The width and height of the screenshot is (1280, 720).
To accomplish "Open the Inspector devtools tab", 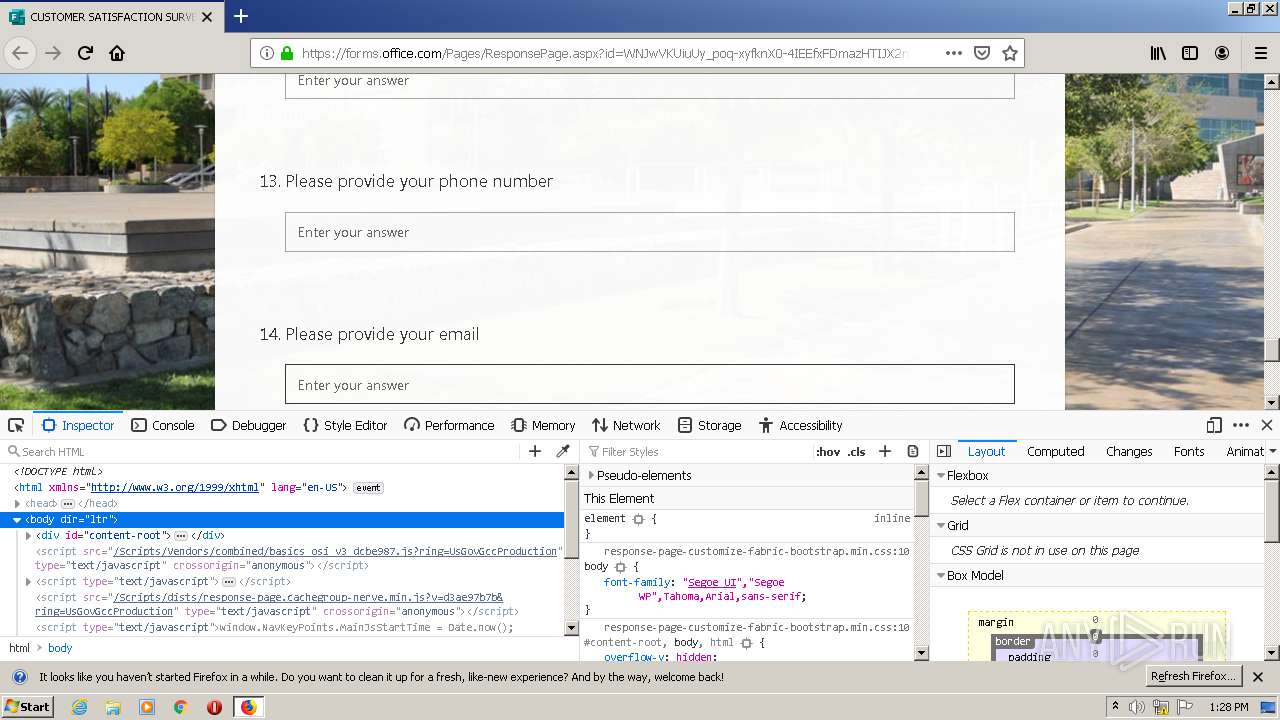I will pos(78,425).
